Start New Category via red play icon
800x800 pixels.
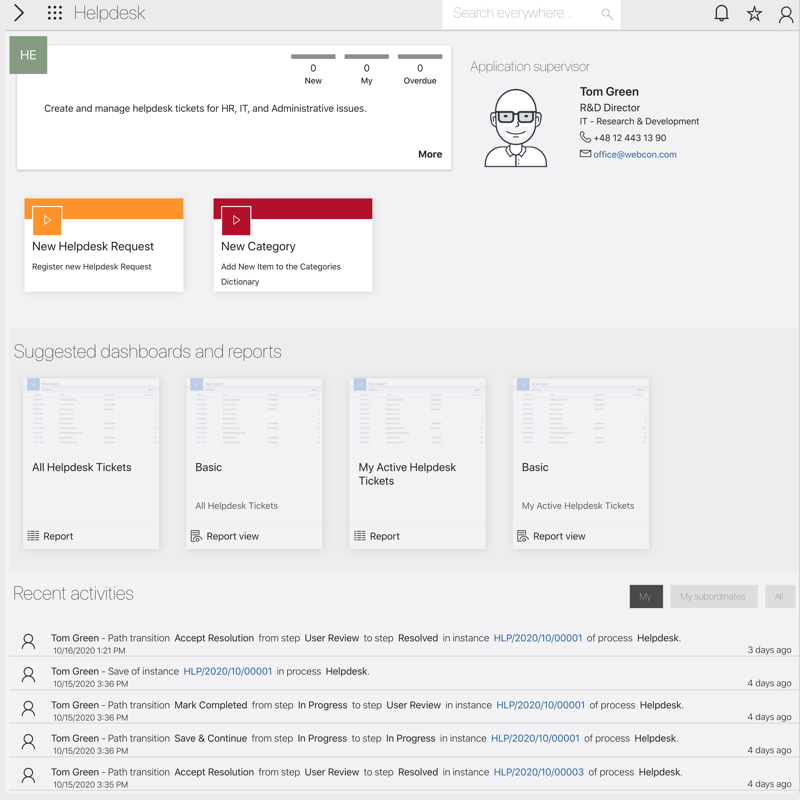click(236, 220)
